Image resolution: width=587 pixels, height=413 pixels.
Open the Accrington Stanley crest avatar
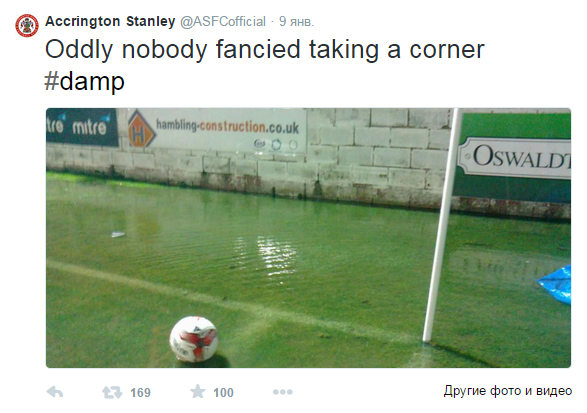coord(27,25)
